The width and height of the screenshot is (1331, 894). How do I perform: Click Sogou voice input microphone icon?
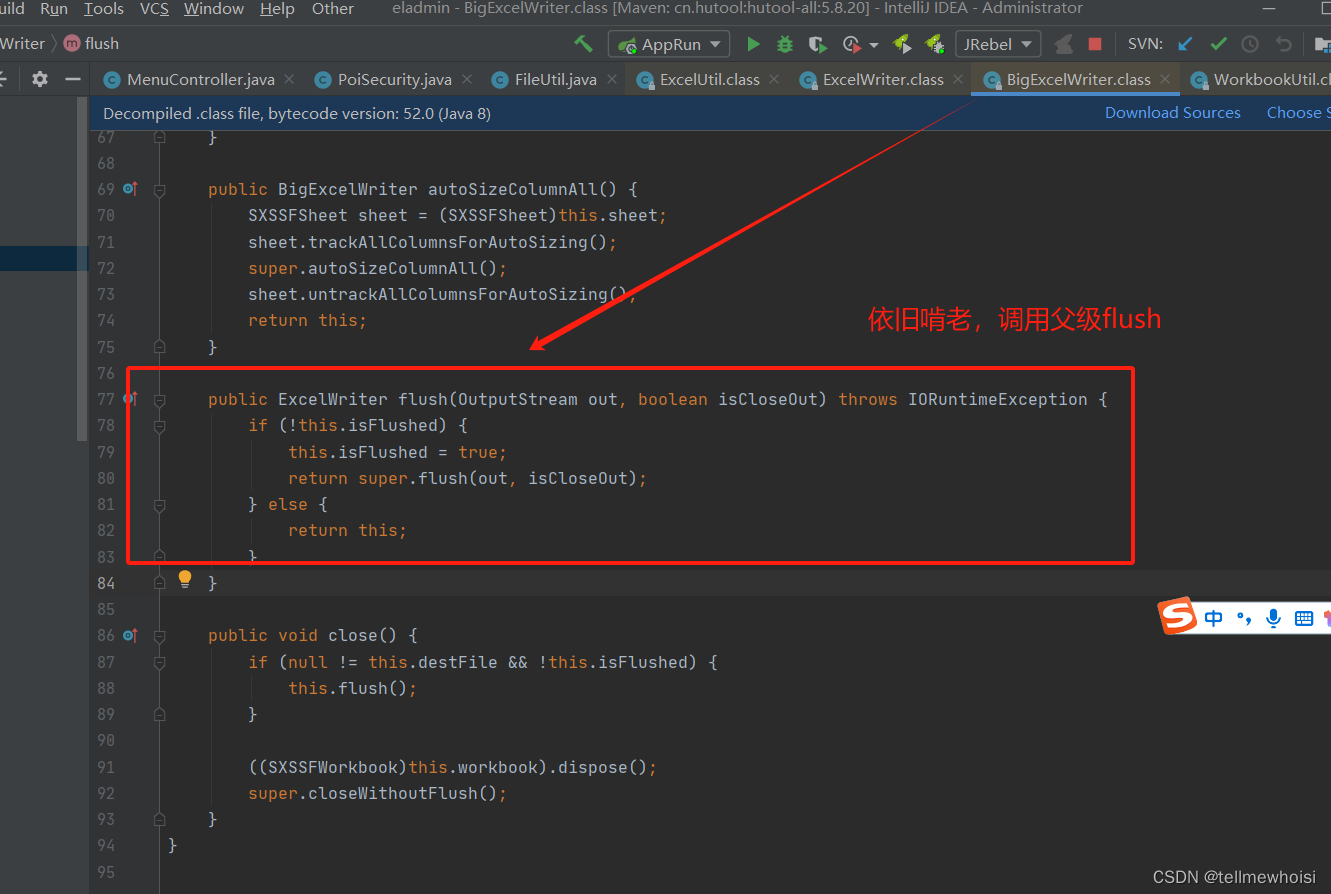(1273, 618)
